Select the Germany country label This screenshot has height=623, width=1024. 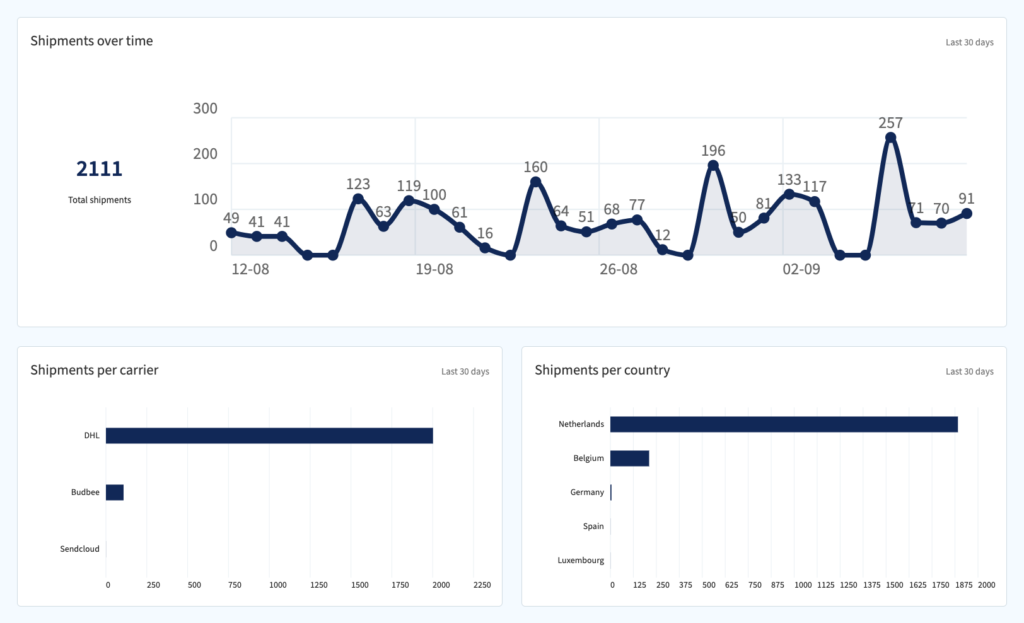point(587,492)
